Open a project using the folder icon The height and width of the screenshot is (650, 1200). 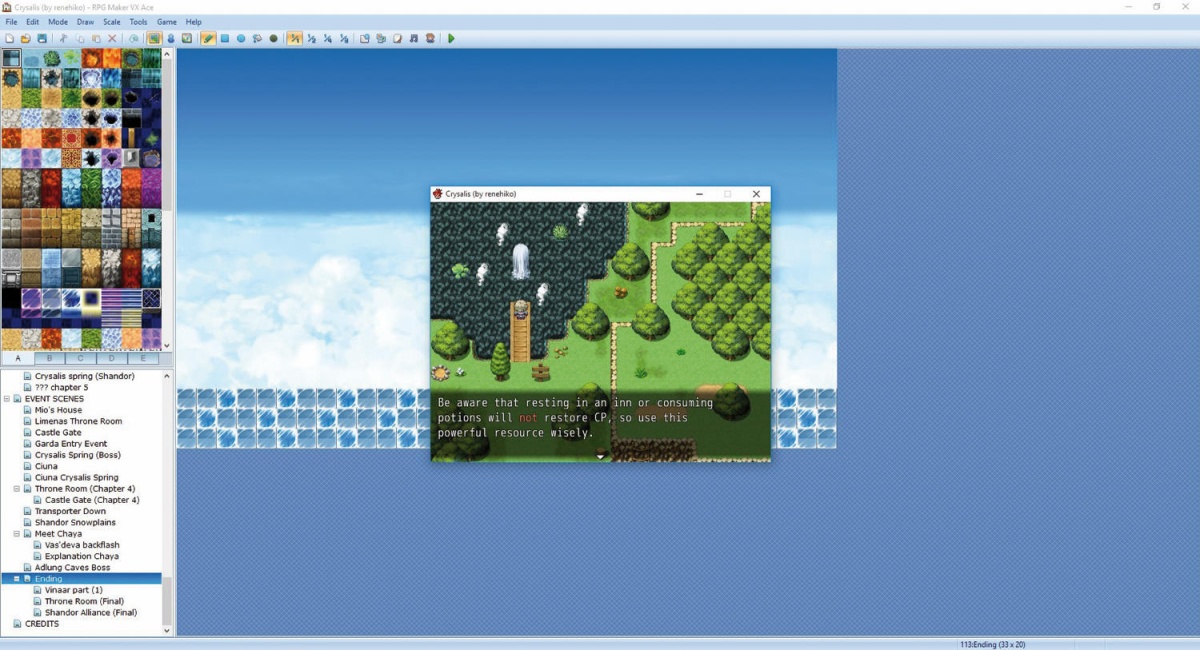click(26, 38)
